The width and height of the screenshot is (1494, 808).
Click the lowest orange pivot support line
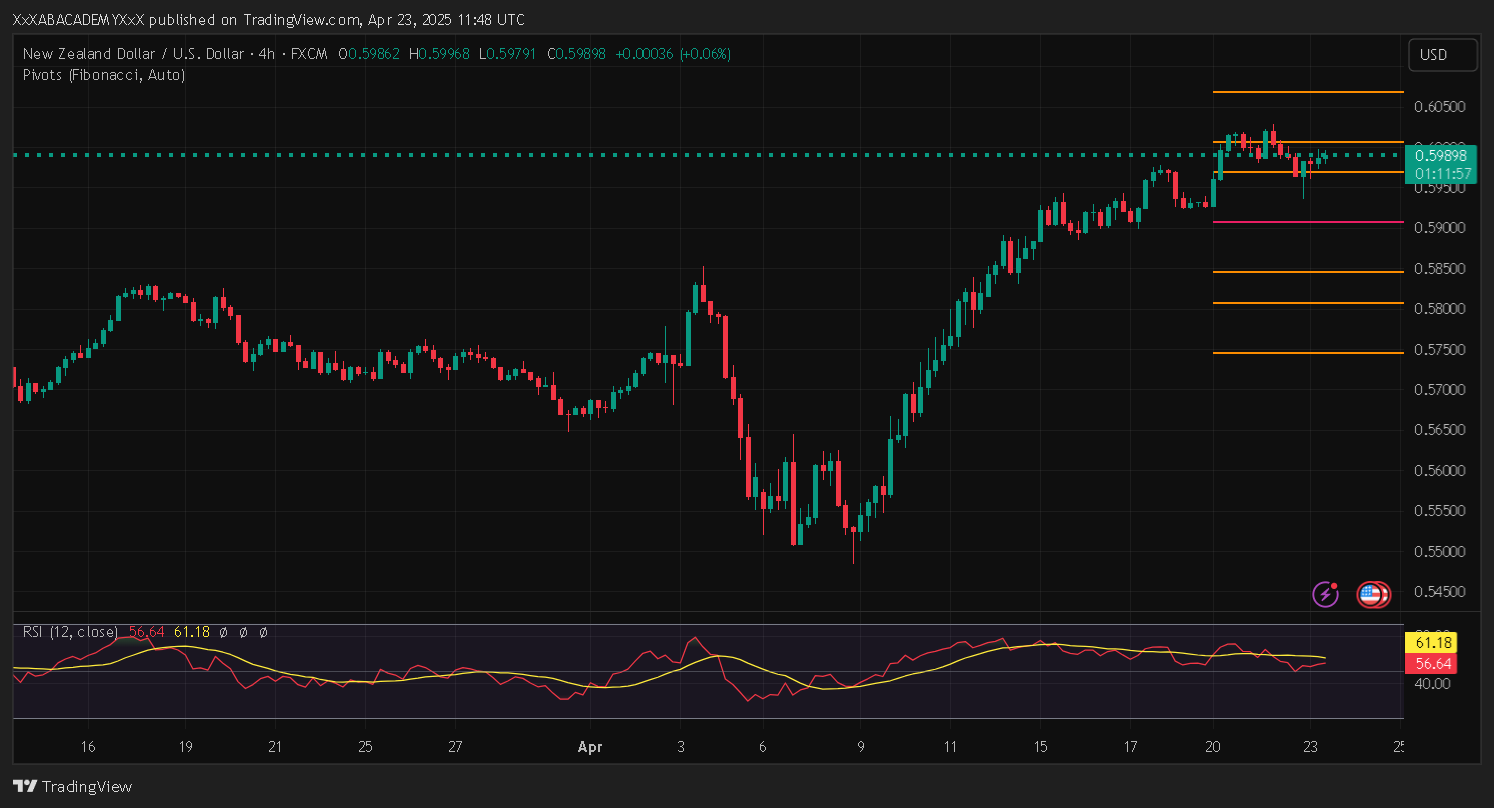pos(1306,353)
